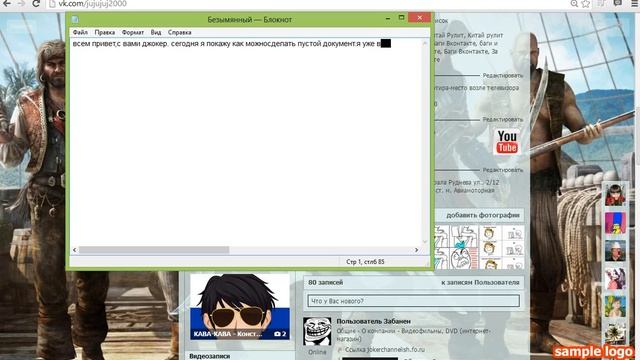Open Chrome's hamburger menu
This screenshot has width=640, height=360.
[x=634, y=3]
